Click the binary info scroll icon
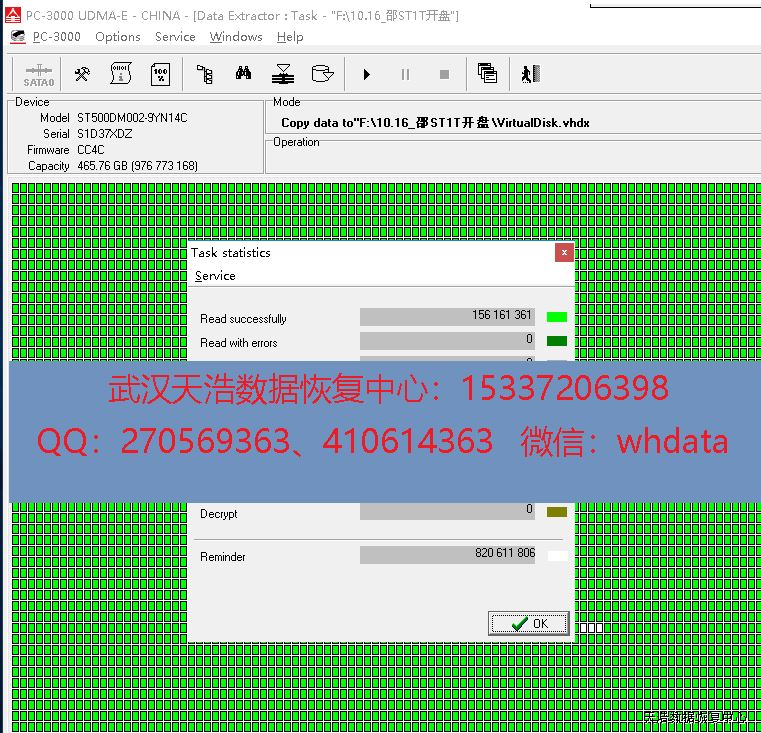This screenshot has width=761, height=733. pos(120,74)
